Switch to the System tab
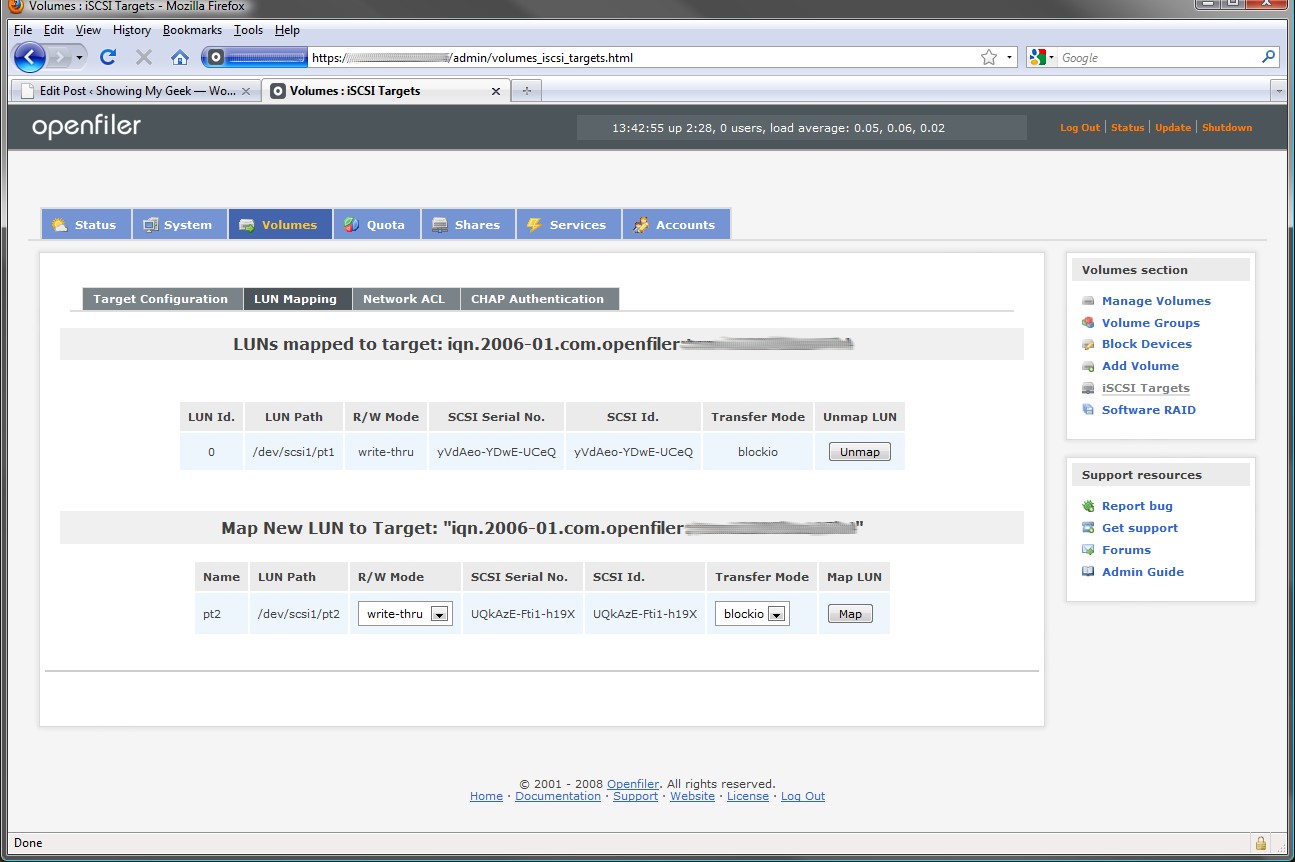Viewport: 1295px width, 862px height. [179, 224]
